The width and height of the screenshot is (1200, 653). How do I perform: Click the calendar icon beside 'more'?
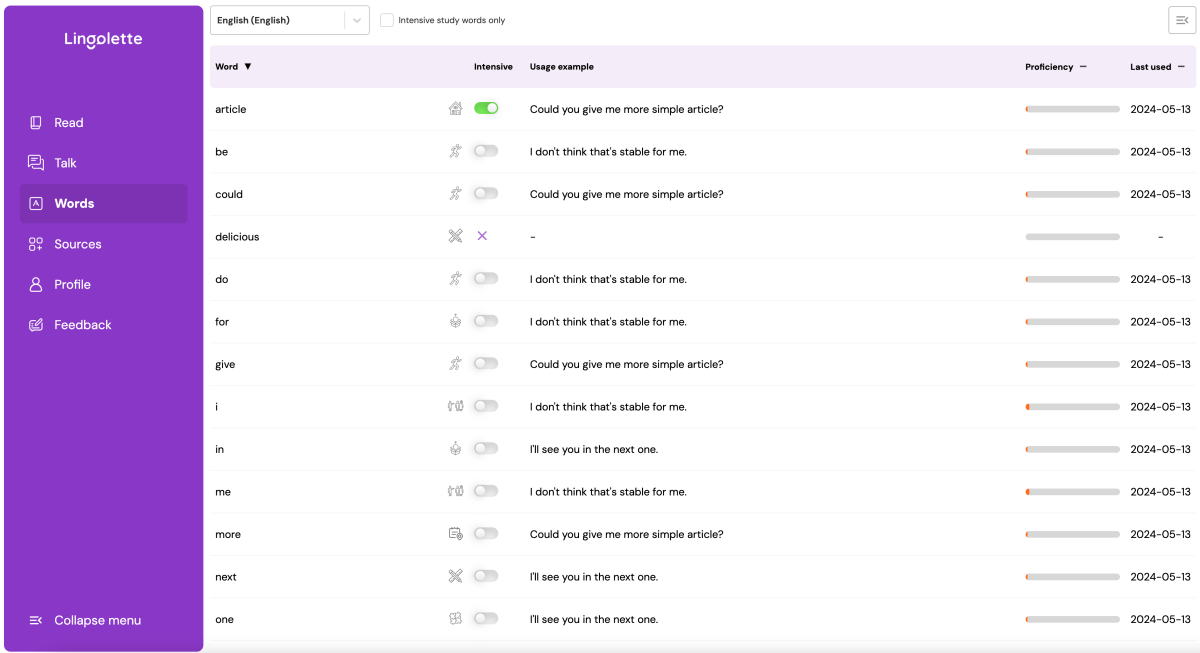point(455,534)
